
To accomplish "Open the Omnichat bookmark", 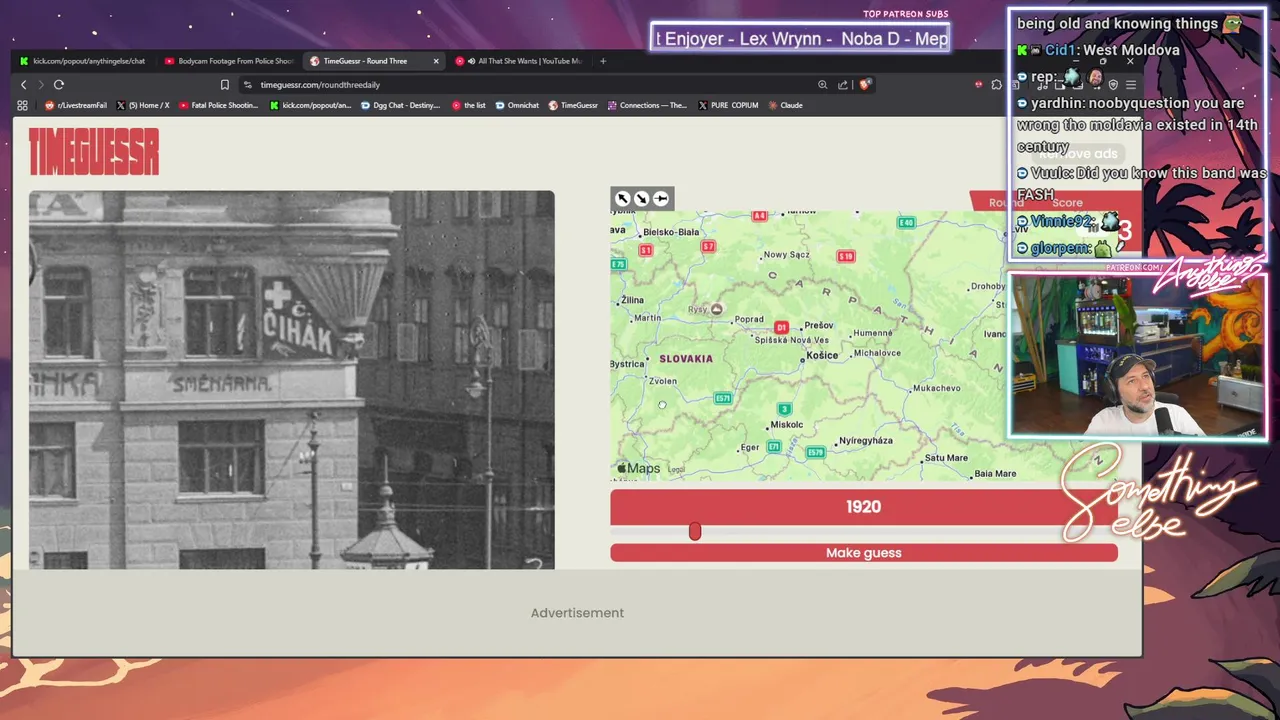I will coord(516,105).
